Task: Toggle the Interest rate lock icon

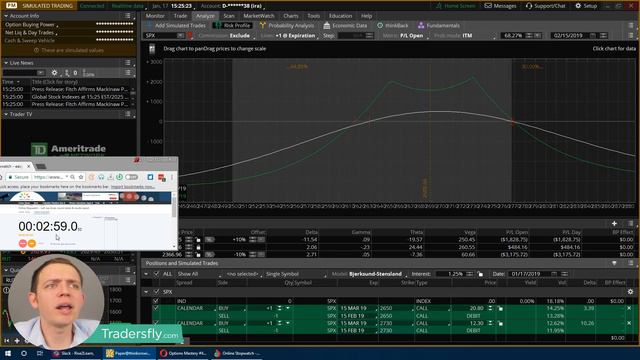Action: [480, 274]
